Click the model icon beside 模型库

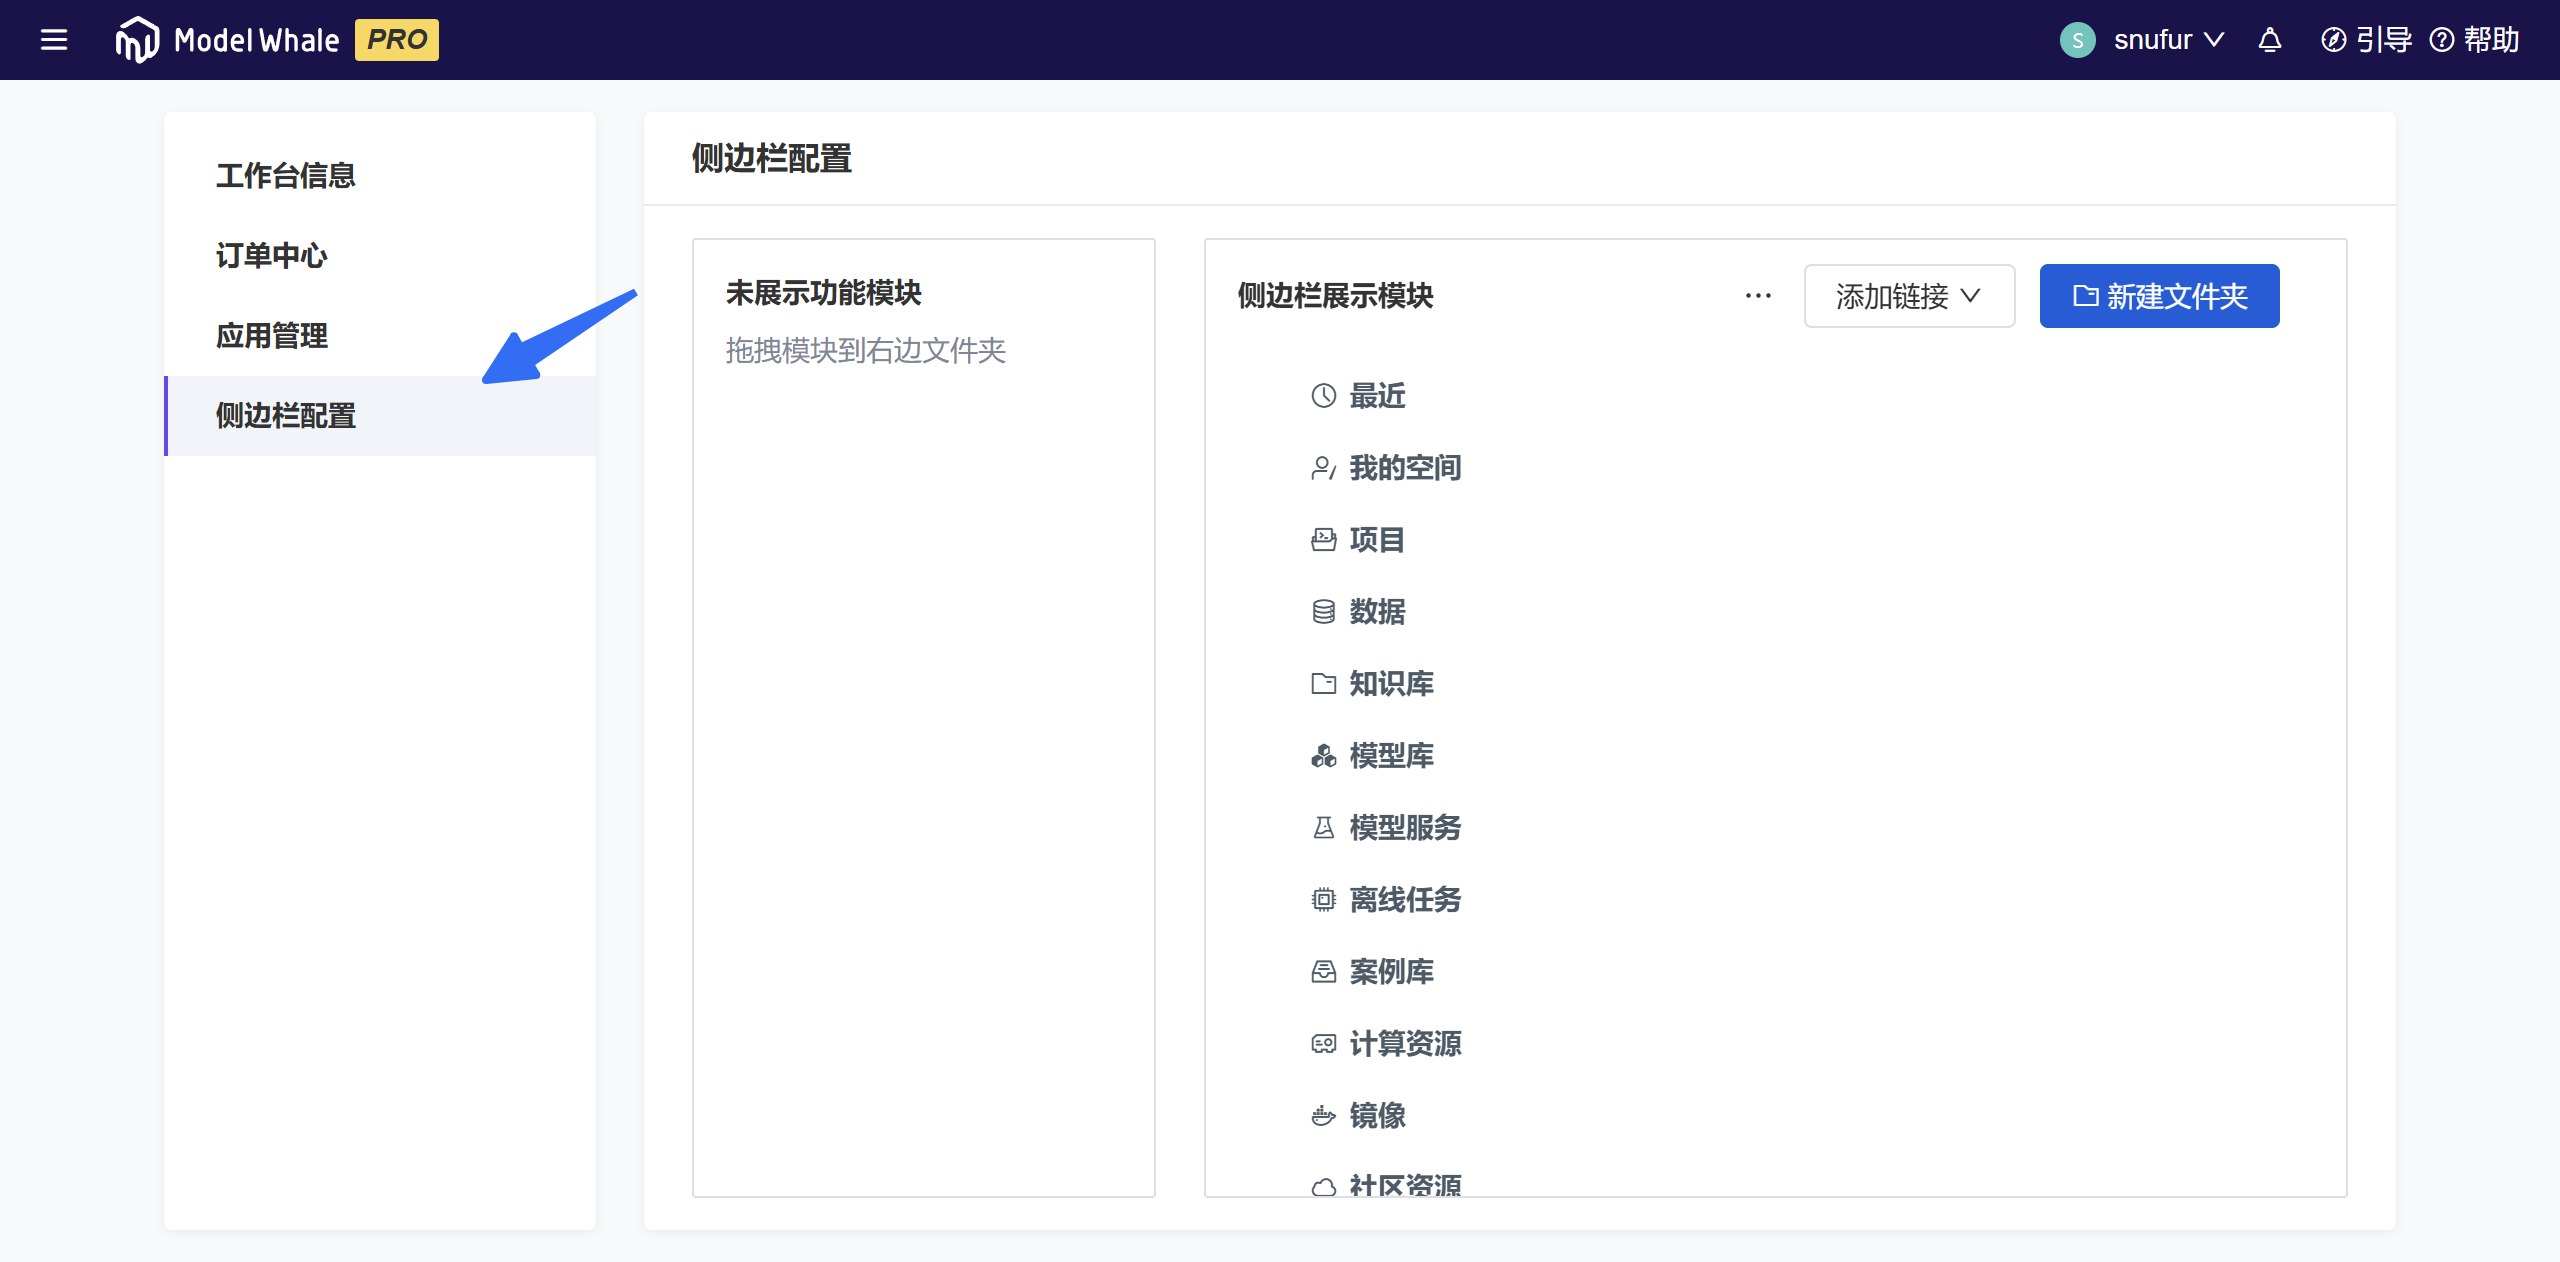(x=1322, y=756)
